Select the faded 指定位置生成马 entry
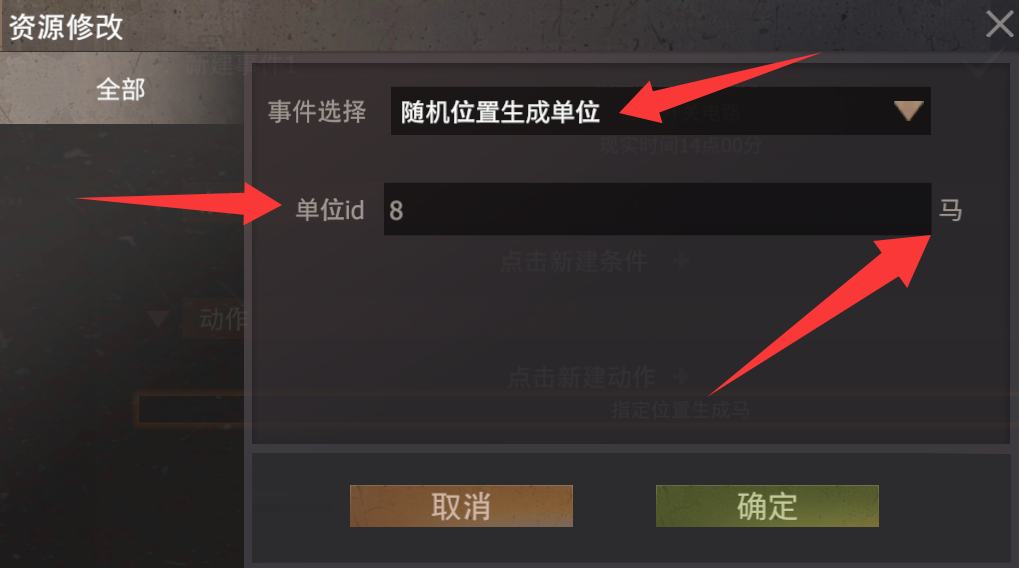The width and height of the screenshot is (1019, 568). click(x=680, y=410)
